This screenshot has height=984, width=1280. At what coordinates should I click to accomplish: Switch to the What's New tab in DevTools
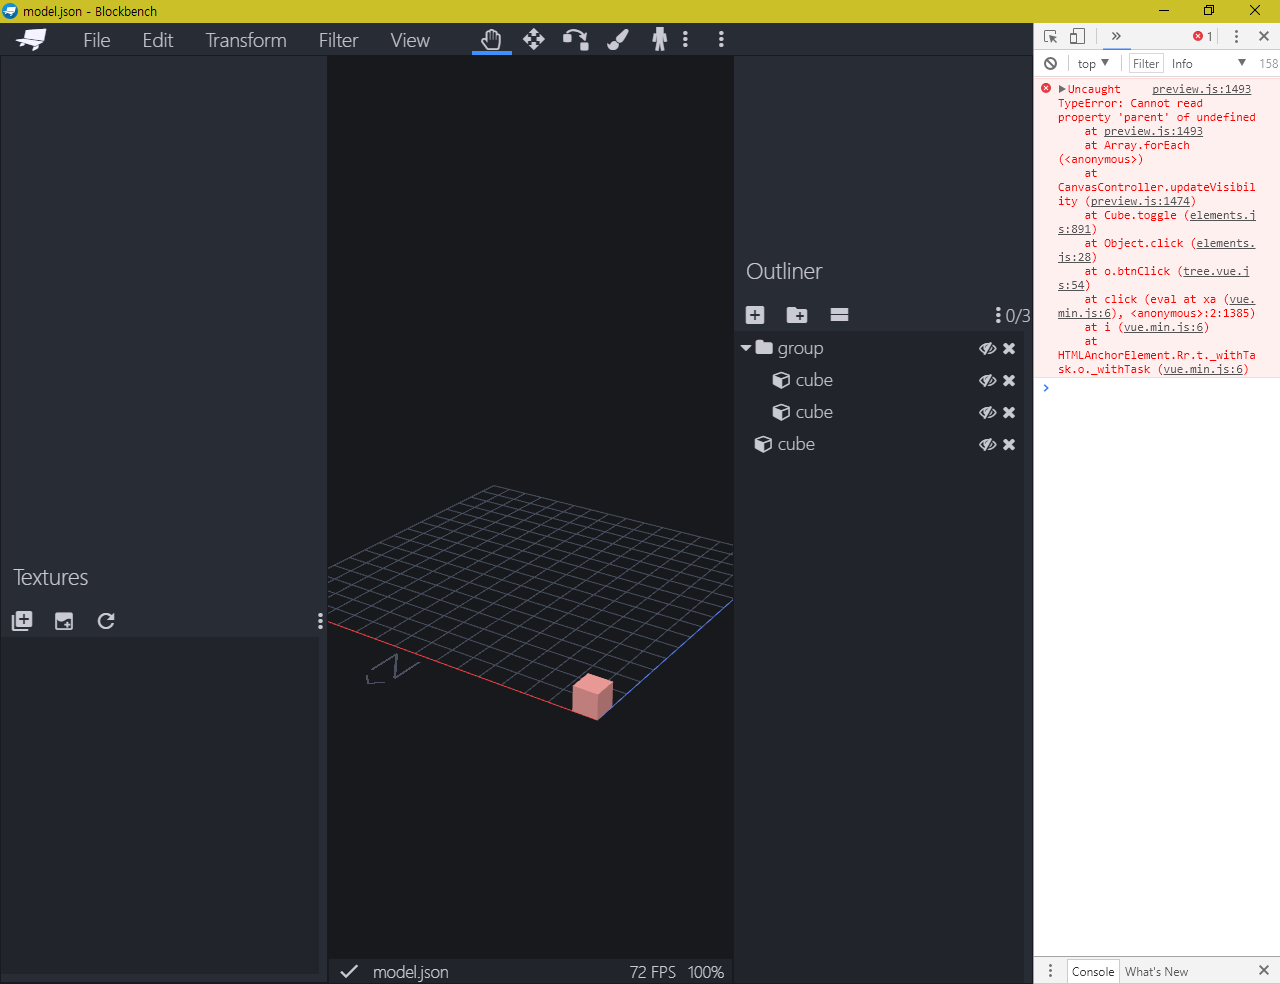pos(1156,970)
